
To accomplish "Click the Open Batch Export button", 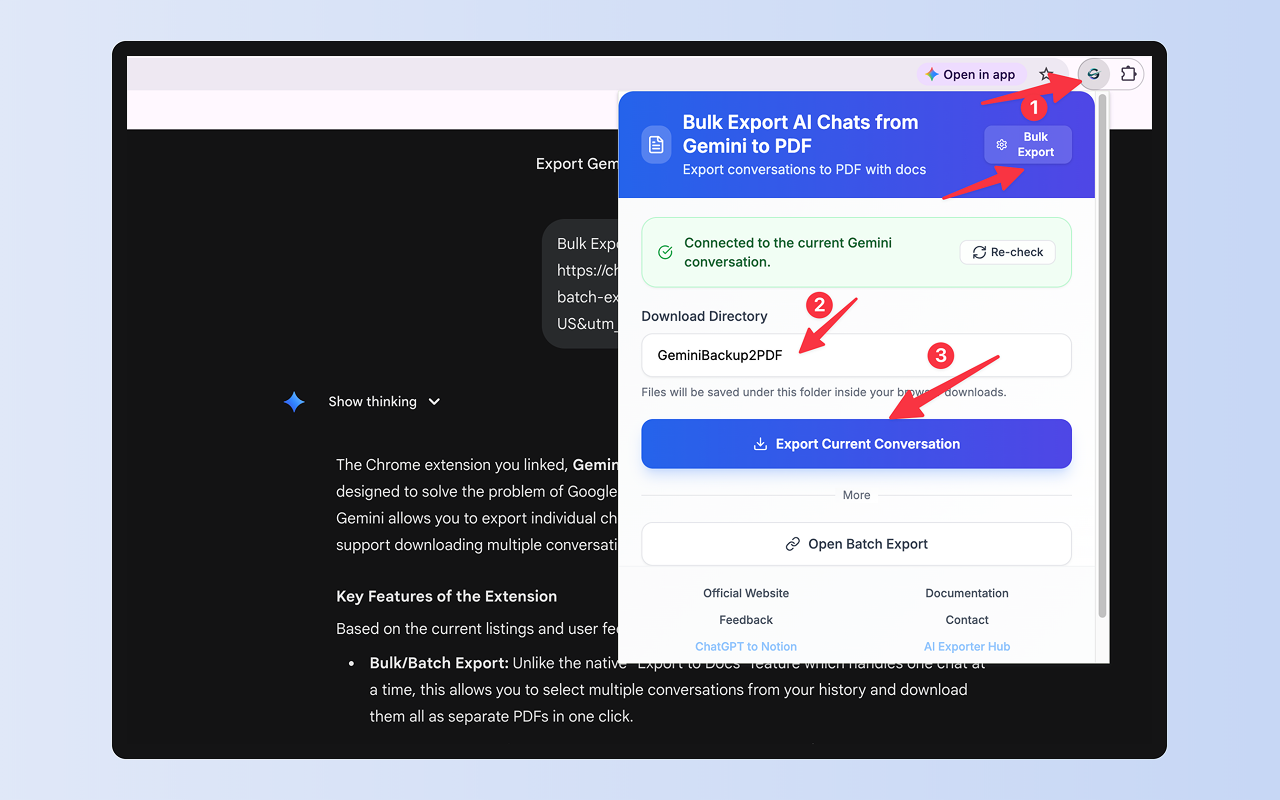I will pyautogui.click(x=856, y=544).
